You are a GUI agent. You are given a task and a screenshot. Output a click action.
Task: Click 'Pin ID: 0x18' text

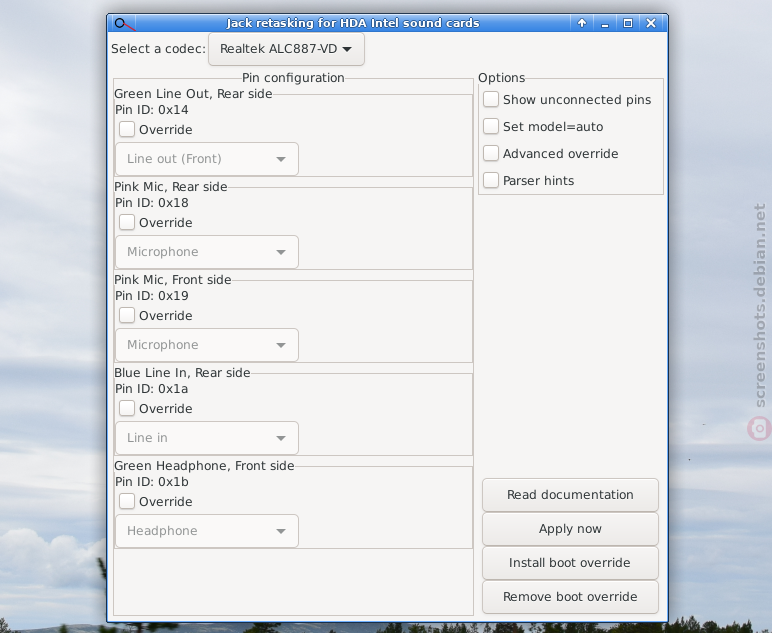[x=152, y=203]
